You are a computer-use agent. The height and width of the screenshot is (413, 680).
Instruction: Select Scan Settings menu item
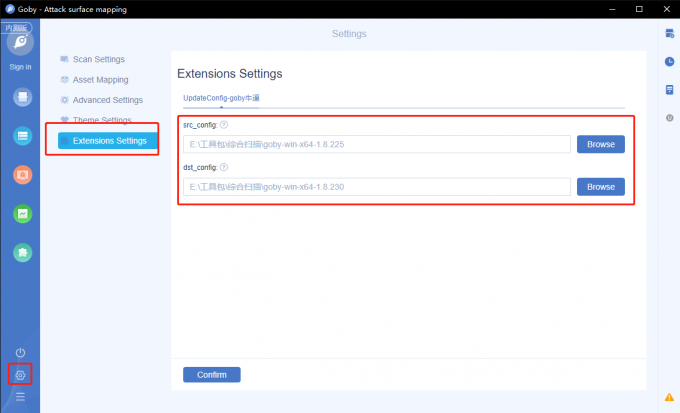pyautogui.click(x=92, y=59)
